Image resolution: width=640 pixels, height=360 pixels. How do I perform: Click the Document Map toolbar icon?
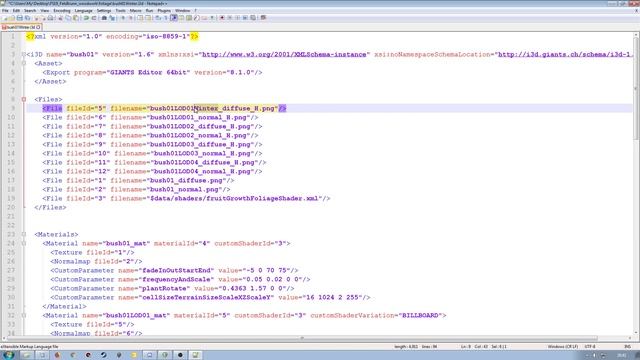(189, 18)
